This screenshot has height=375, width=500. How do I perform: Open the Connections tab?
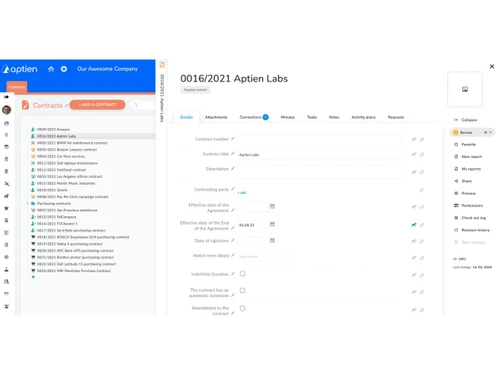coord(254,117)
